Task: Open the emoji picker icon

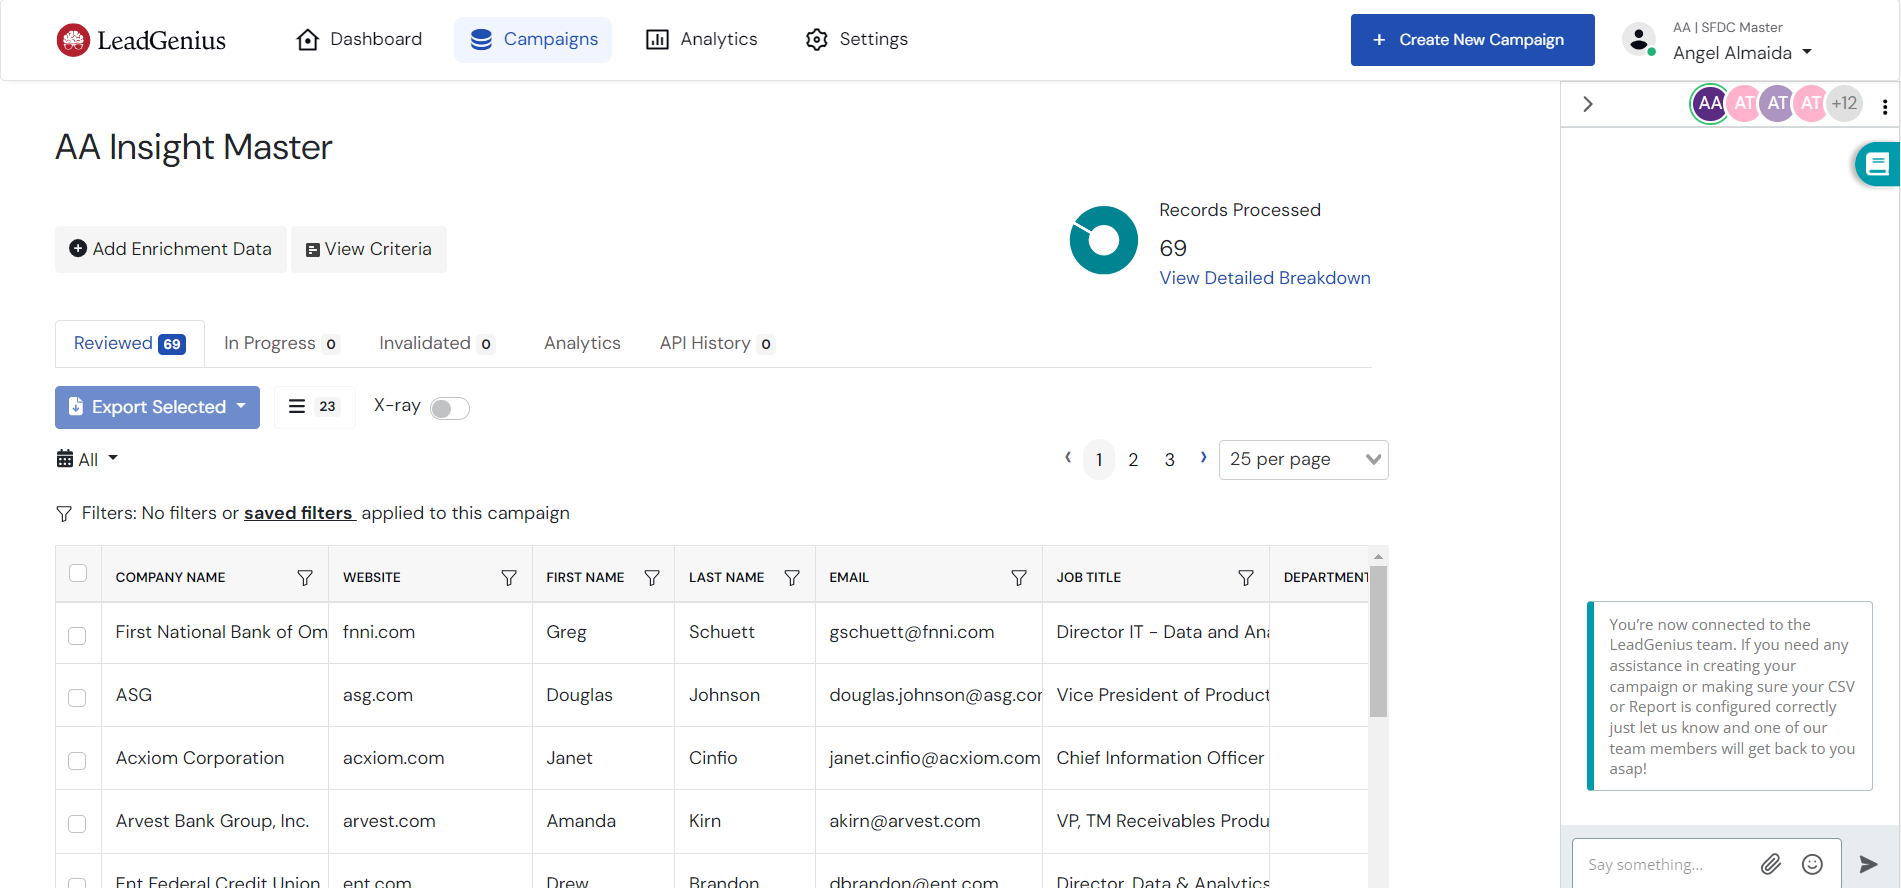Action: (1812, 864)
